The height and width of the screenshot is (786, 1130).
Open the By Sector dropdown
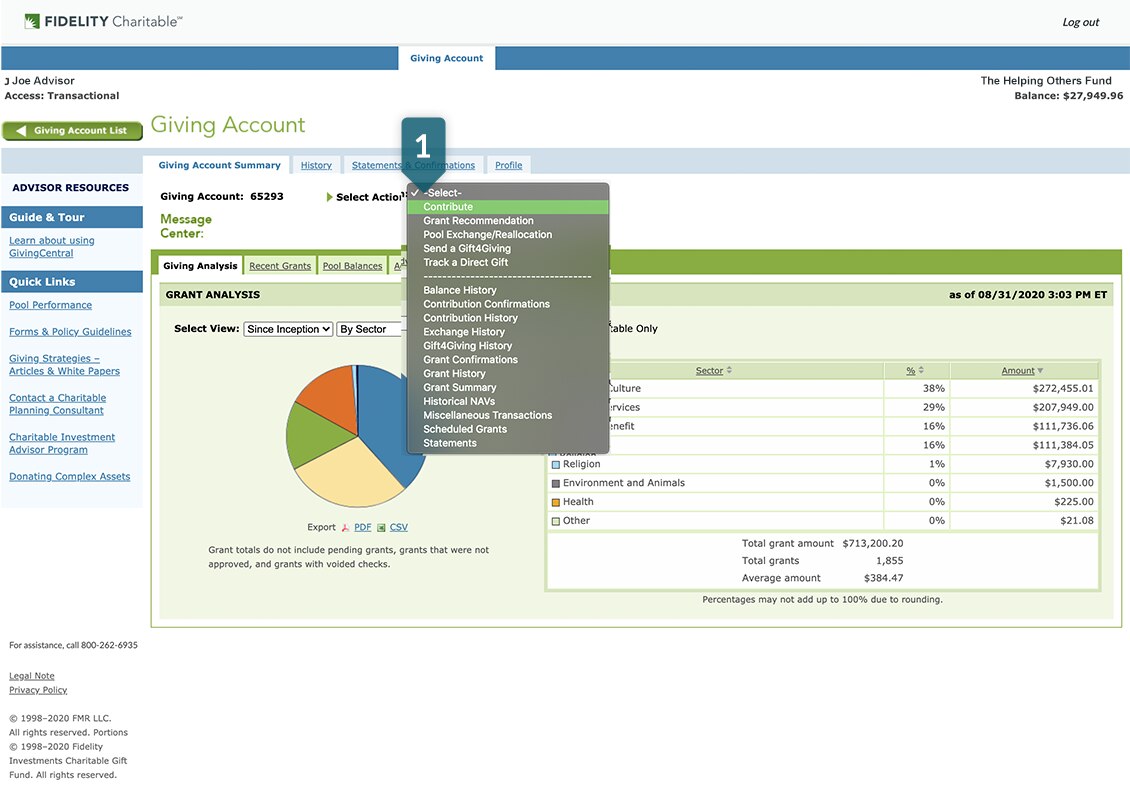[x=369, y=329]
